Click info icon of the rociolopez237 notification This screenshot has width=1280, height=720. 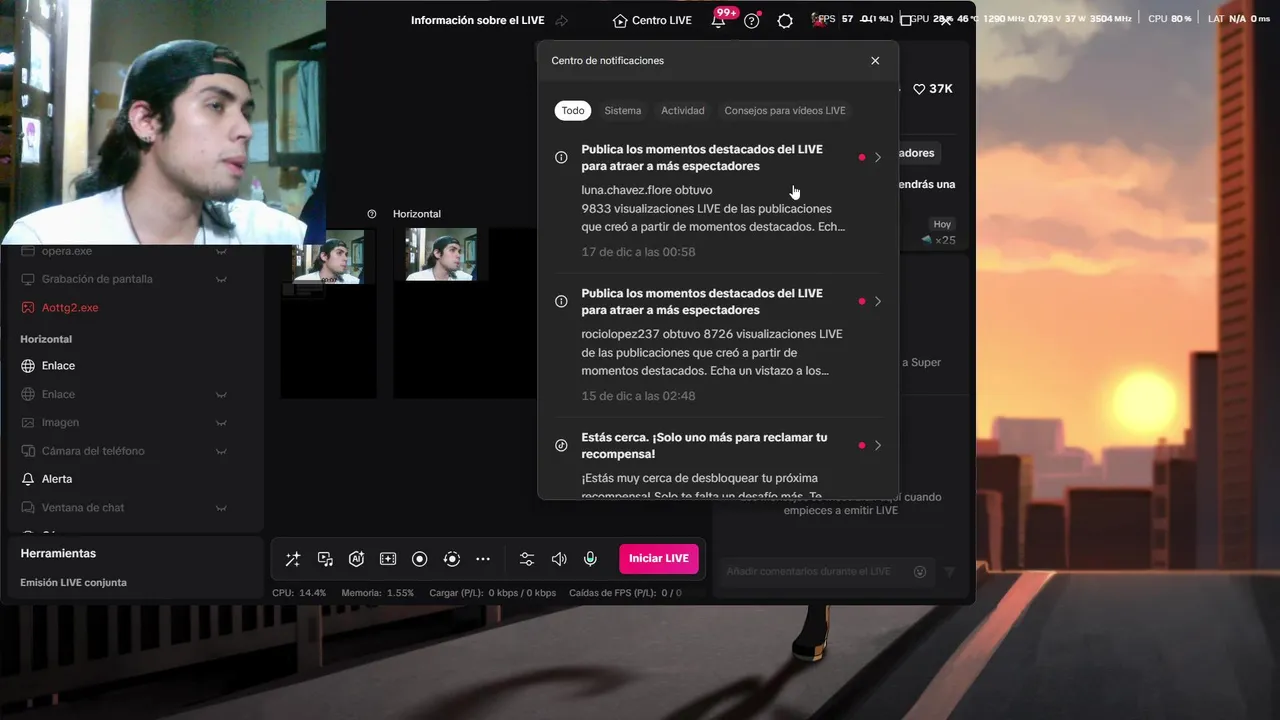(561, 301)
